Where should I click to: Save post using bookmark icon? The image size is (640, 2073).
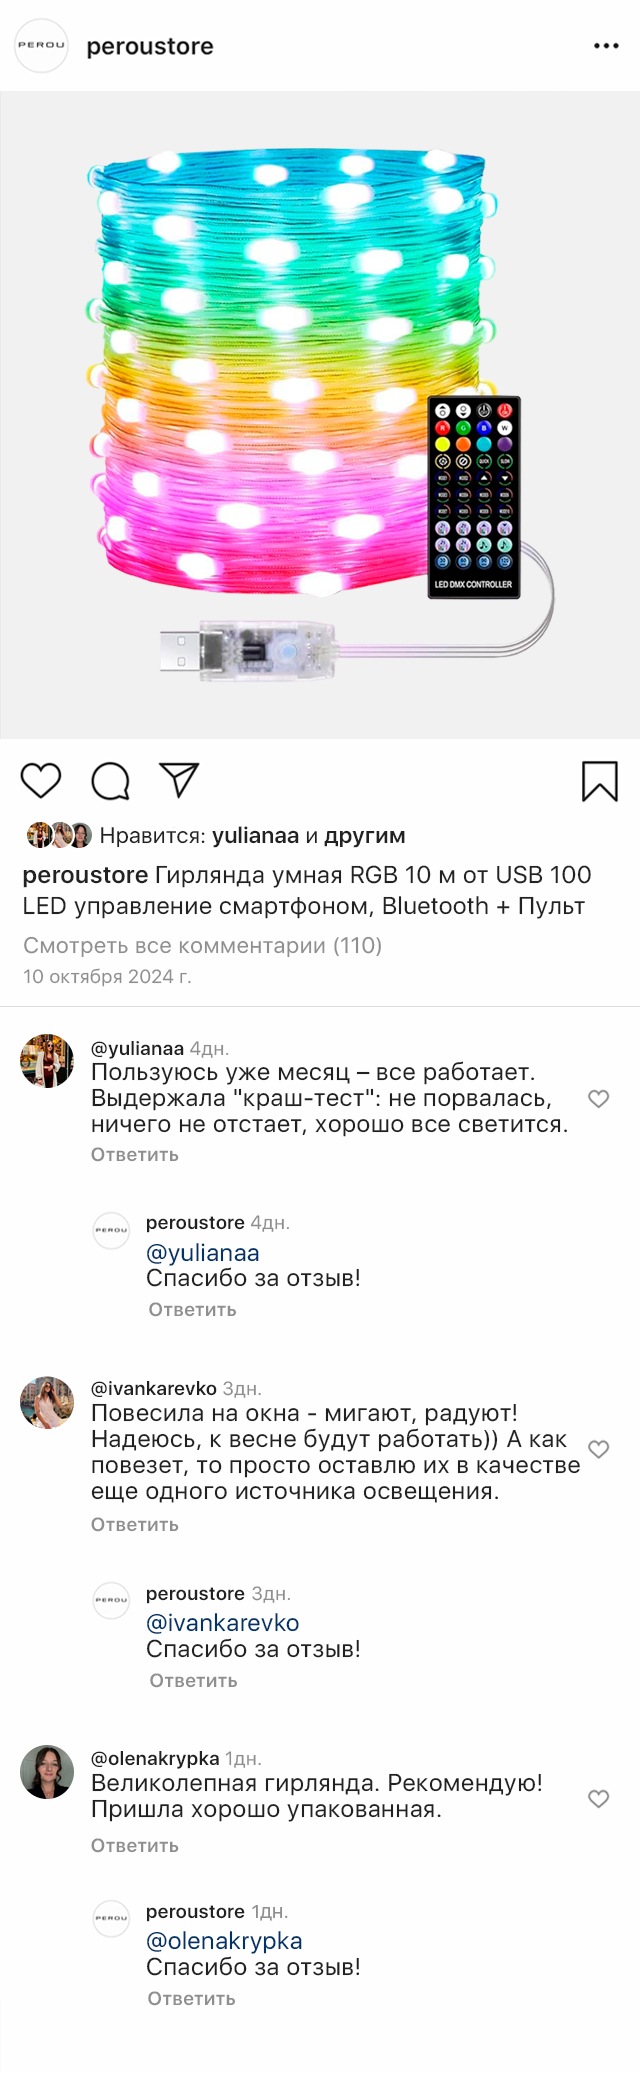point(599,781)
